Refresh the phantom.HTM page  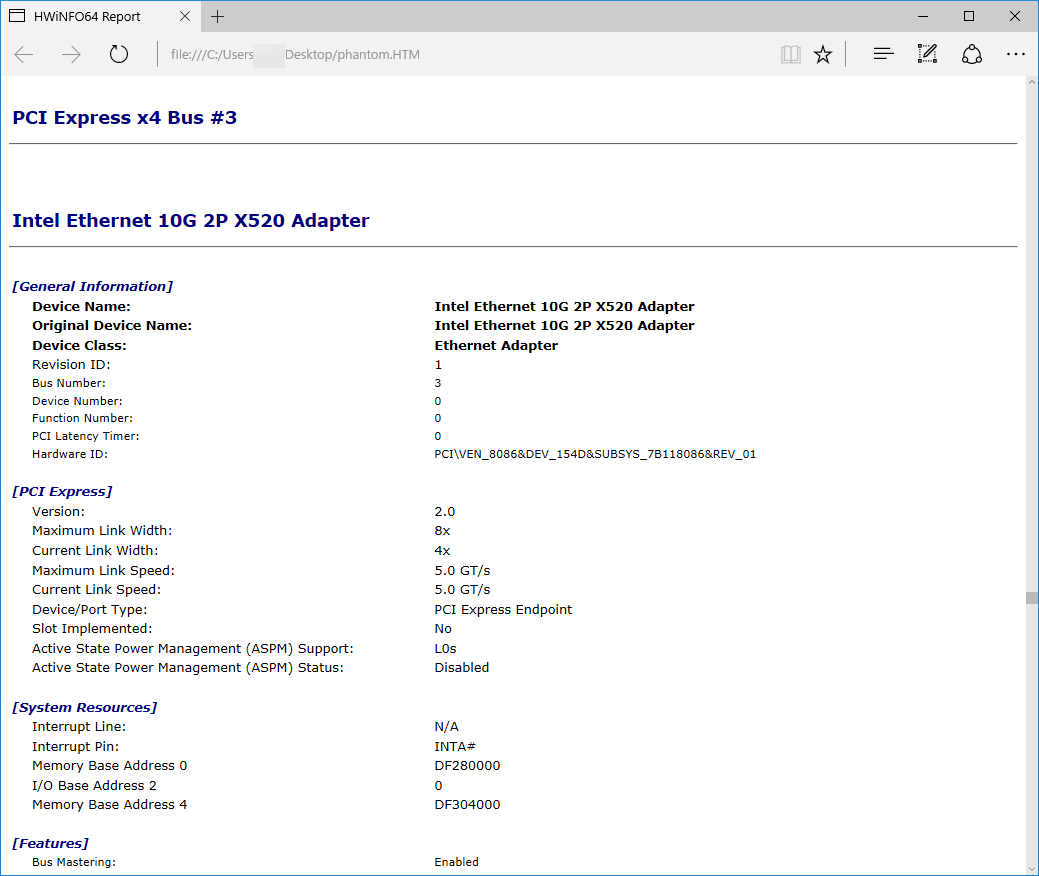119,54
